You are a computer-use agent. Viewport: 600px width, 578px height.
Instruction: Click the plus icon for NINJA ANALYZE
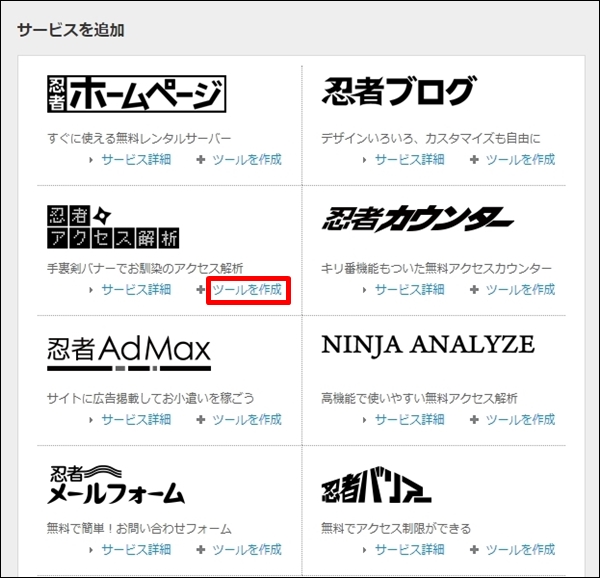(x=474, y=420)
